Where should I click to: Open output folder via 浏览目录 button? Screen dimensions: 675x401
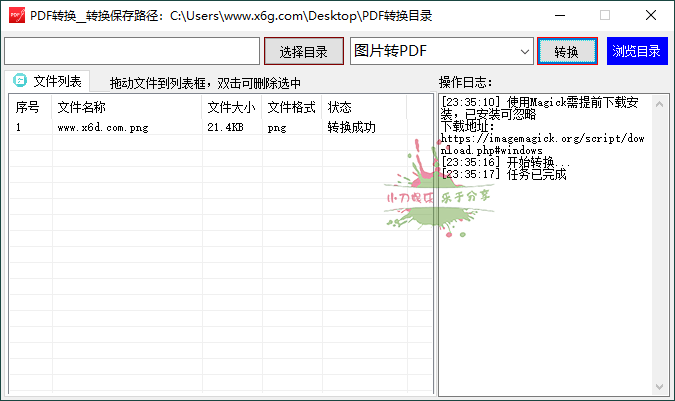636,52
